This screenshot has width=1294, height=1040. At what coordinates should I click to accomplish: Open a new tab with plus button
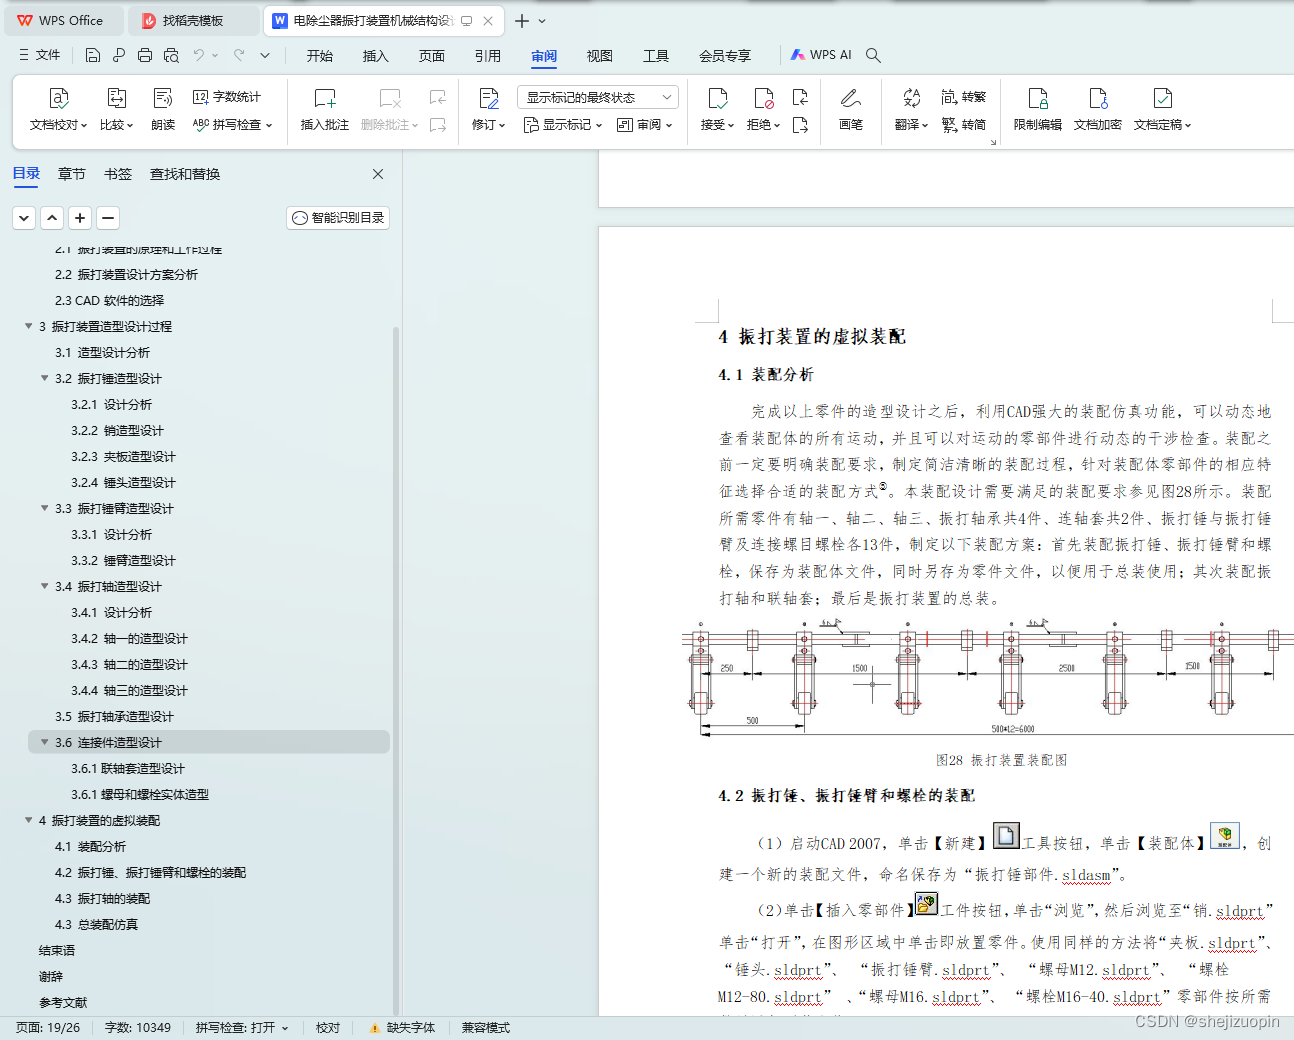tap(522, 20)
